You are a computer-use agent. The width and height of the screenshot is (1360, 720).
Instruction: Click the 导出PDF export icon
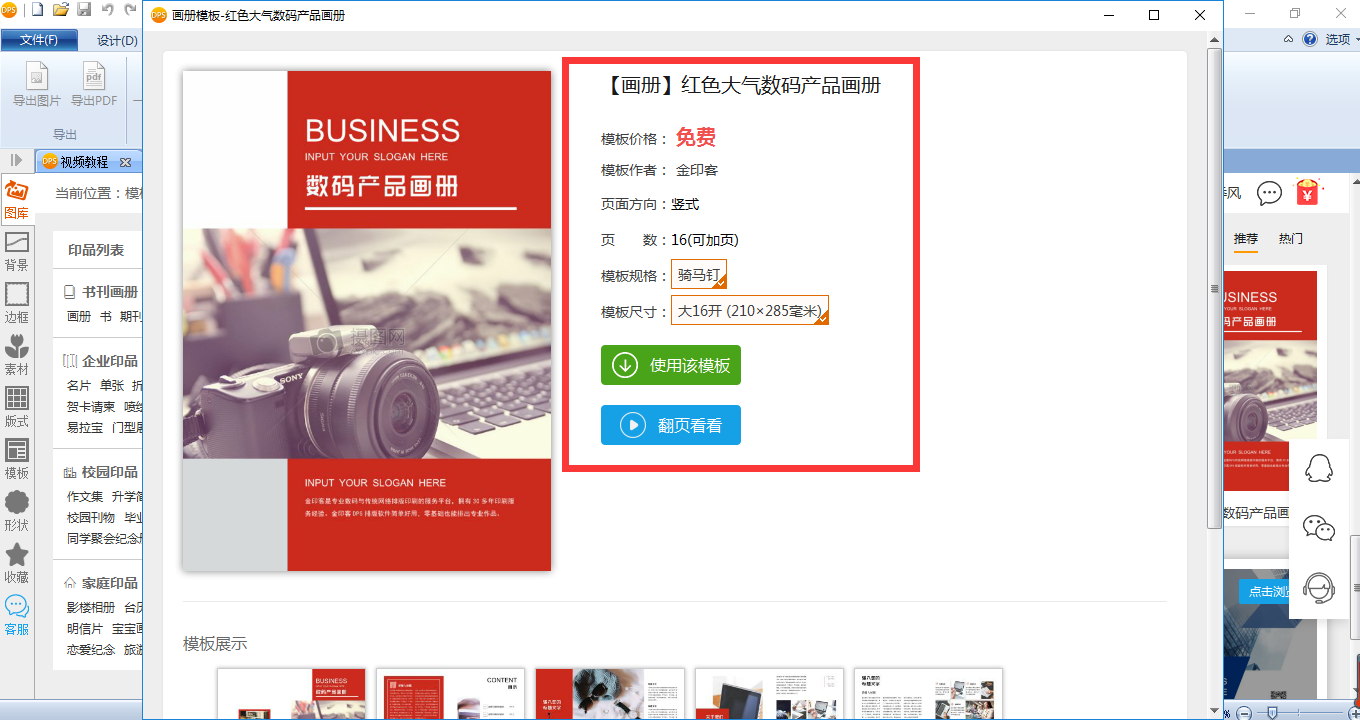(x=94, y=85)
